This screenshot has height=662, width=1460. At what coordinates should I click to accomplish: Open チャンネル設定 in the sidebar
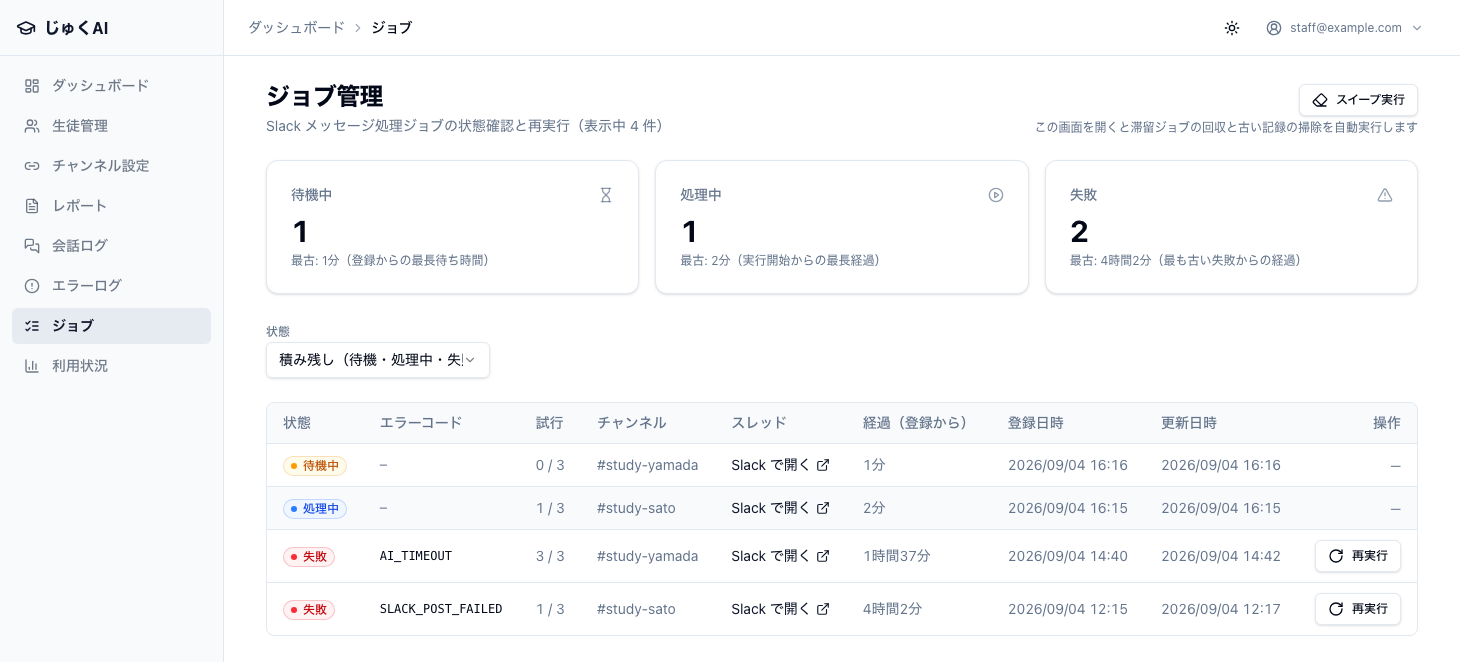tap(111, 166)
